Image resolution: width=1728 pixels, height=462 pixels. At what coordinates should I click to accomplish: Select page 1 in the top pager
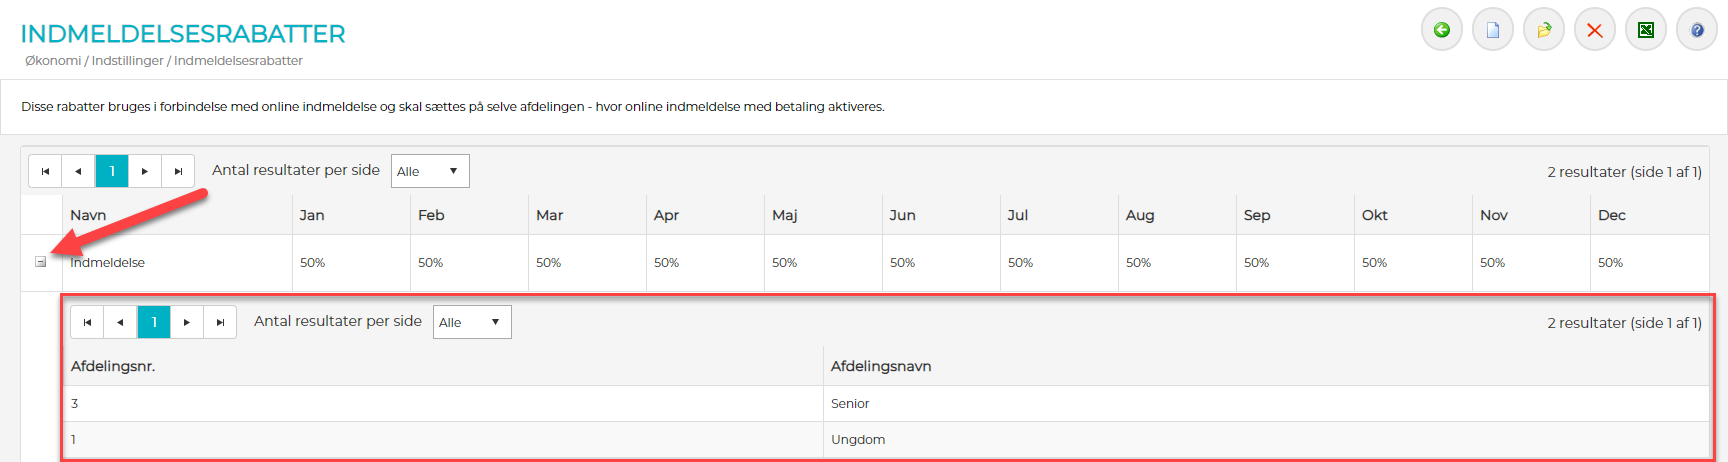click(112, 171)
